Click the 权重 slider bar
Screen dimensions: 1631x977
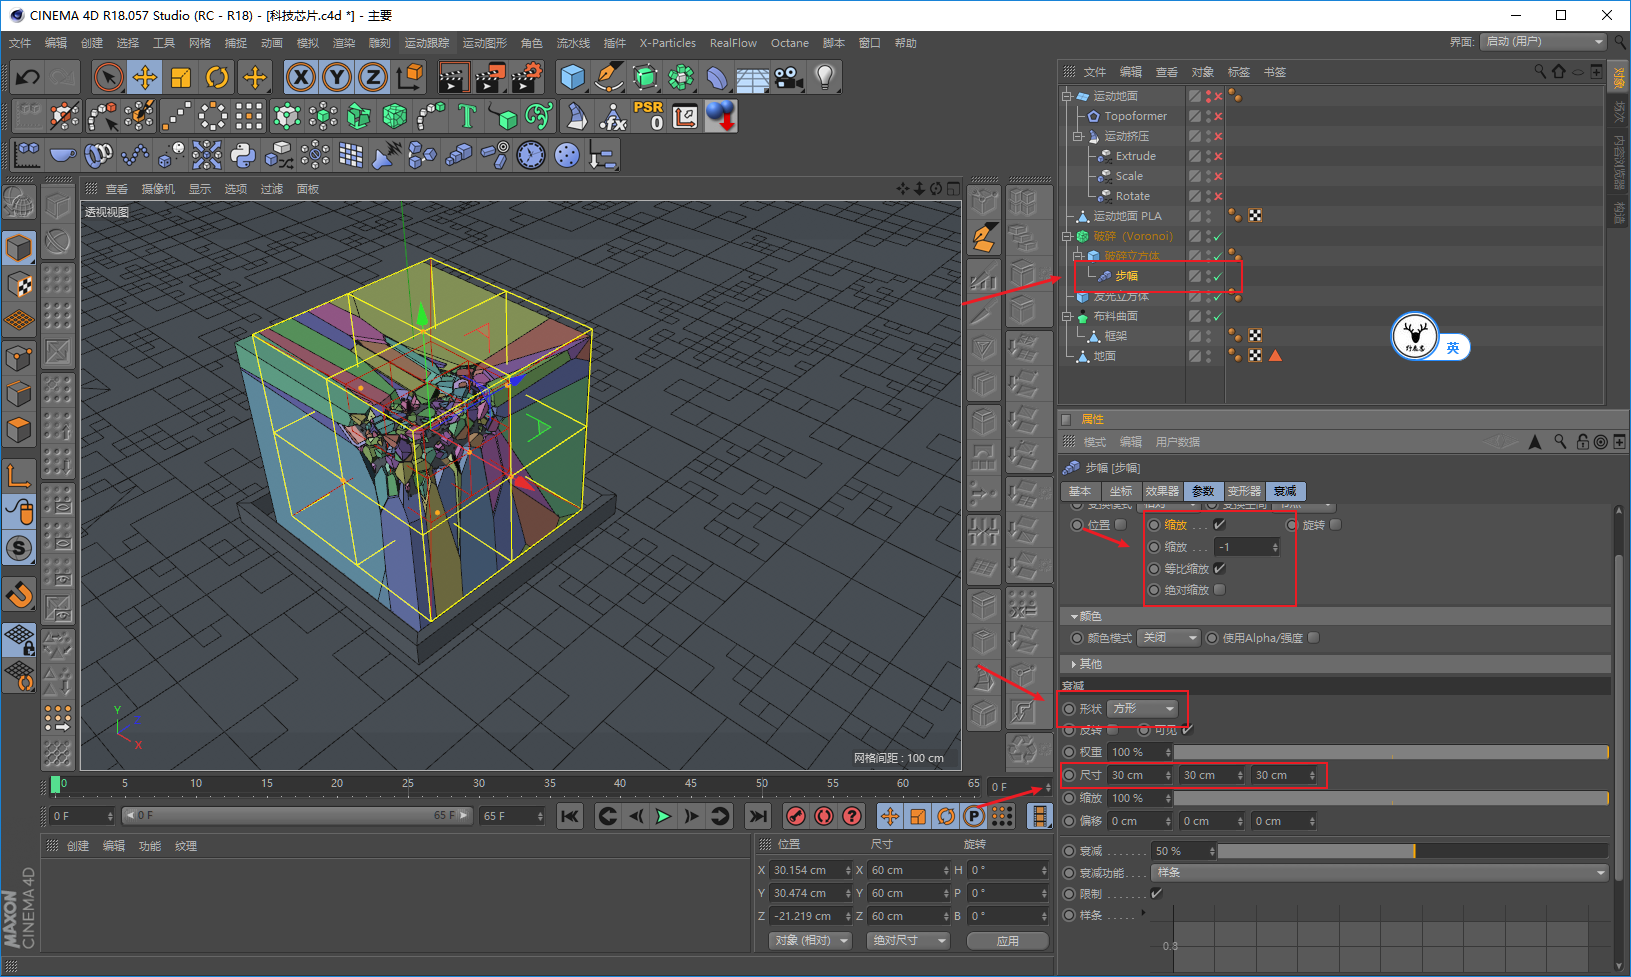pos(1391,752)
